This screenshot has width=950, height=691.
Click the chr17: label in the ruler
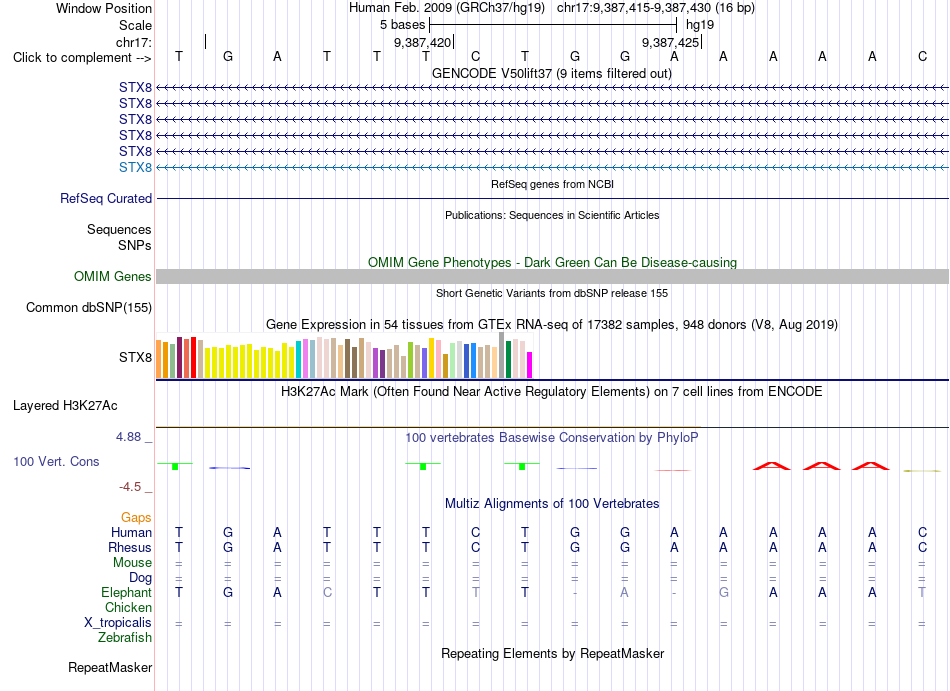pyautogui.click(x=133, y=42)
